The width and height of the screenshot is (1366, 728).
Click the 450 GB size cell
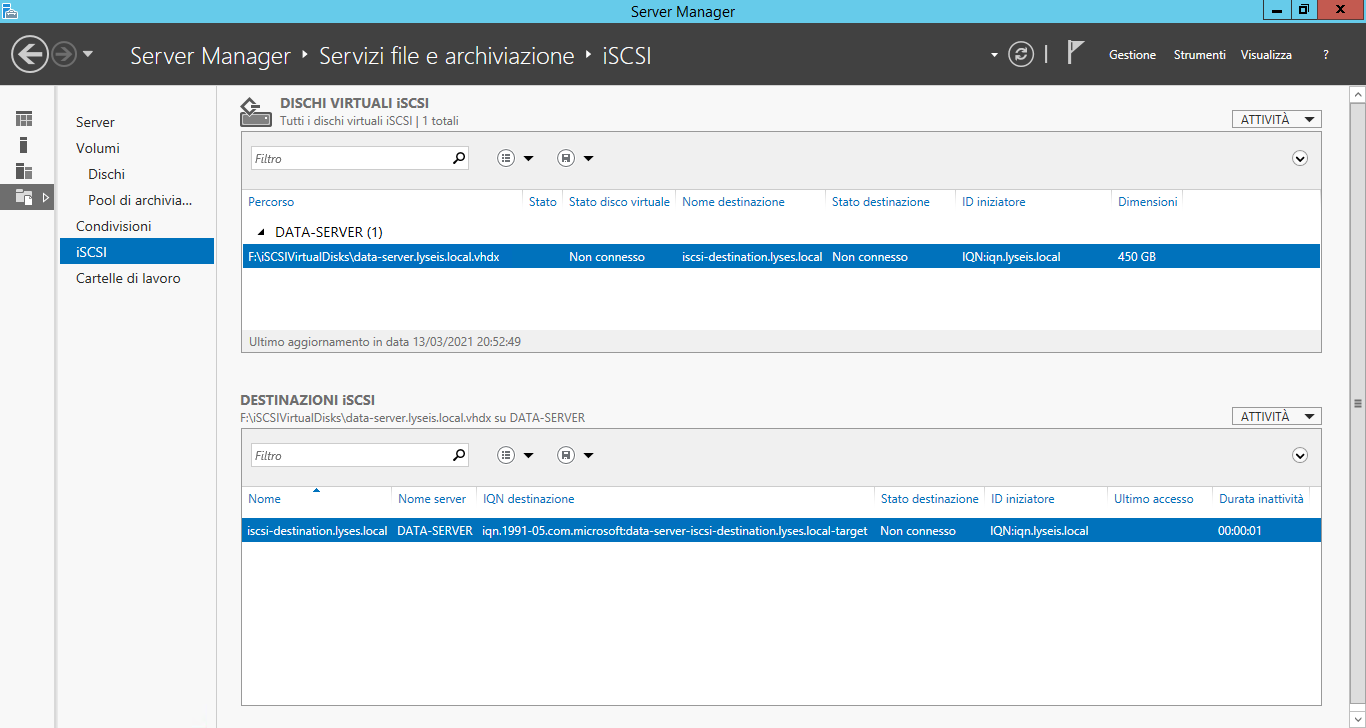1136,257
